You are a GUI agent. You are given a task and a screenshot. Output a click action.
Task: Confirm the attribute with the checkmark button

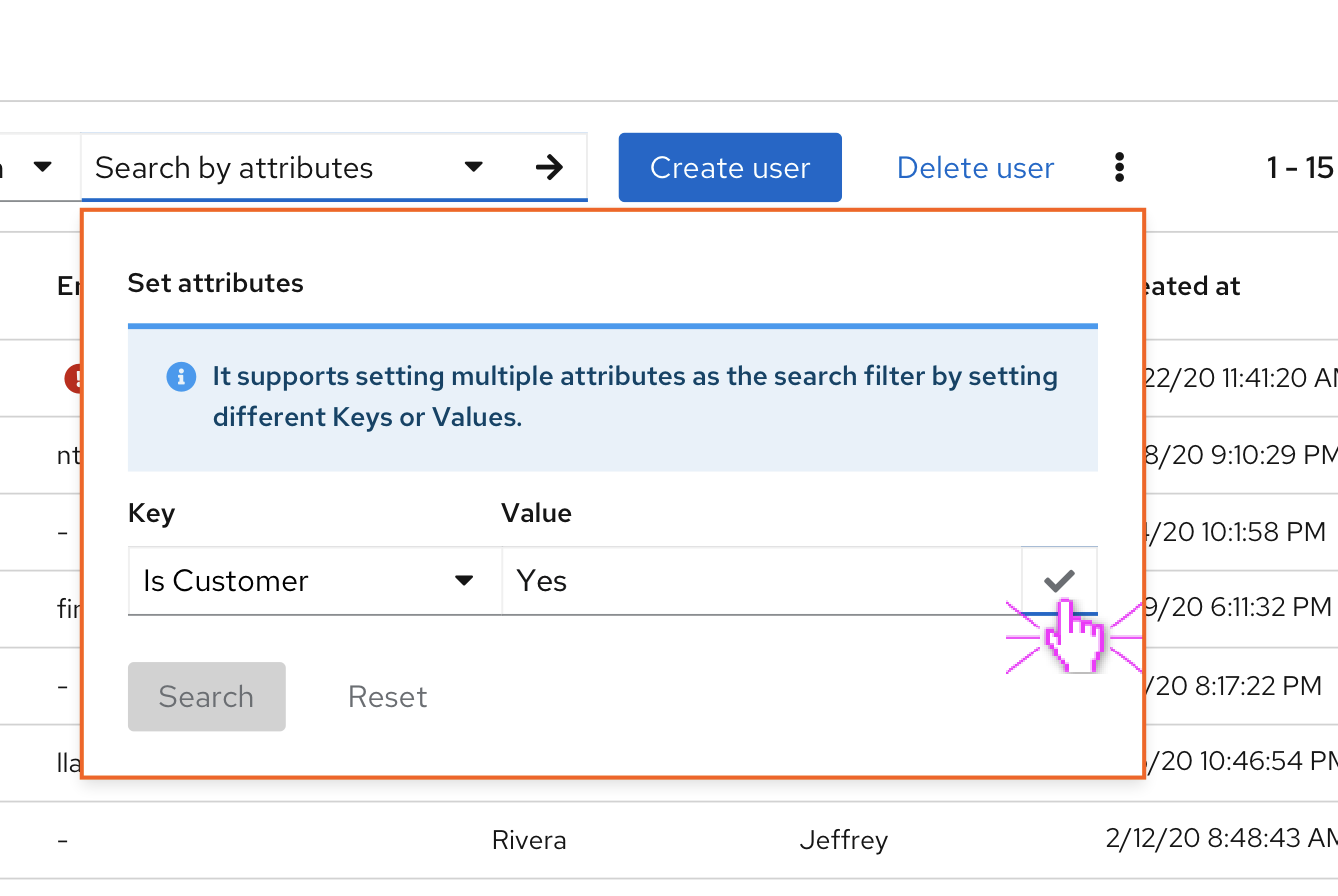point(1059,580)
